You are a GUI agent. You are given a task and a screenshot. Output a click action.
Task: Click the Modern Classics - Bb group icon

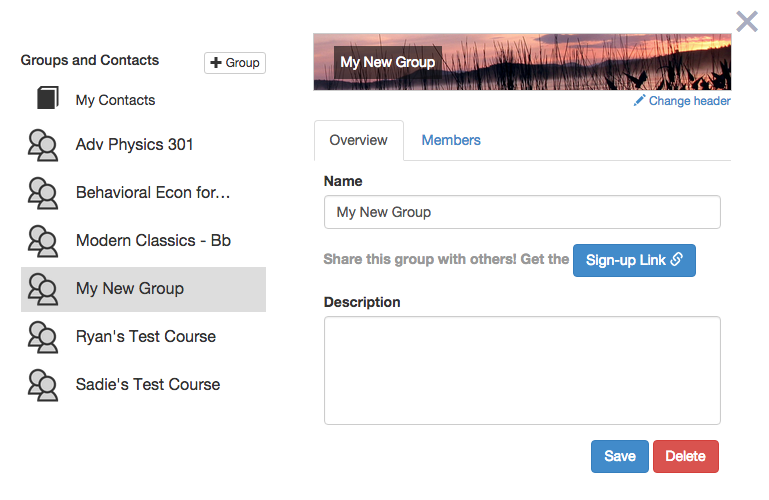[x=43, y=242]
